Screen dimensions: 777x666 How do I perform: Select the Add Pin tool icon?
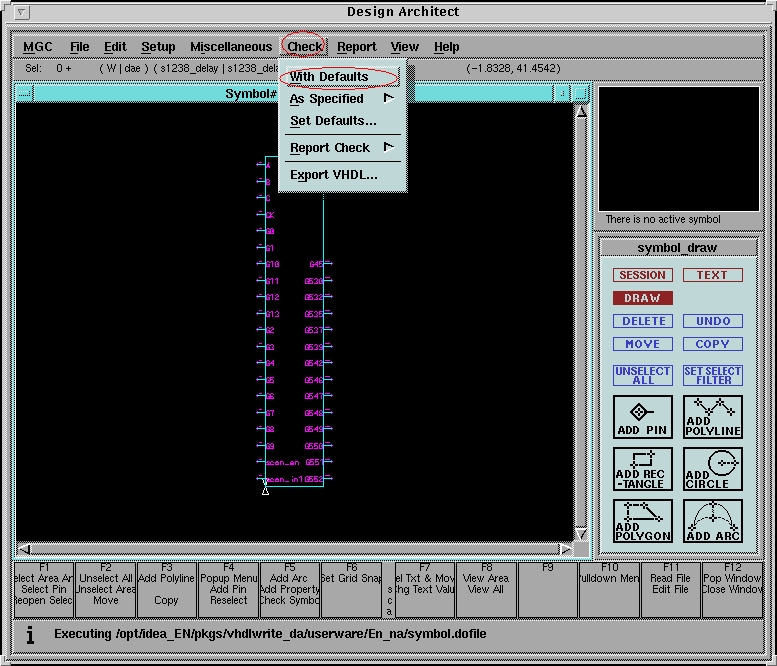click(x=642, y=416)
